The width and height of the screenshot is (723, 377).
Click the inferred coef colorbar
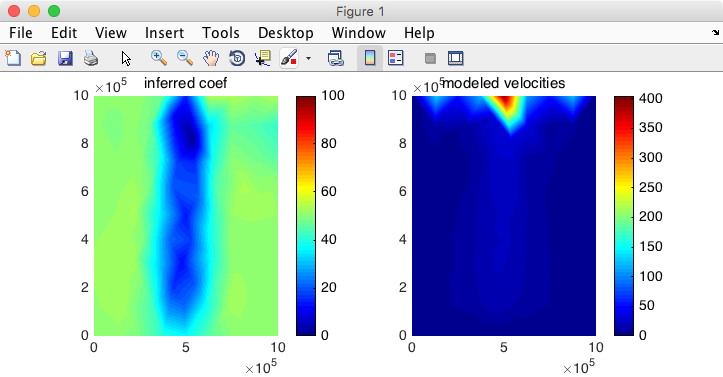(x=306, y=216)
